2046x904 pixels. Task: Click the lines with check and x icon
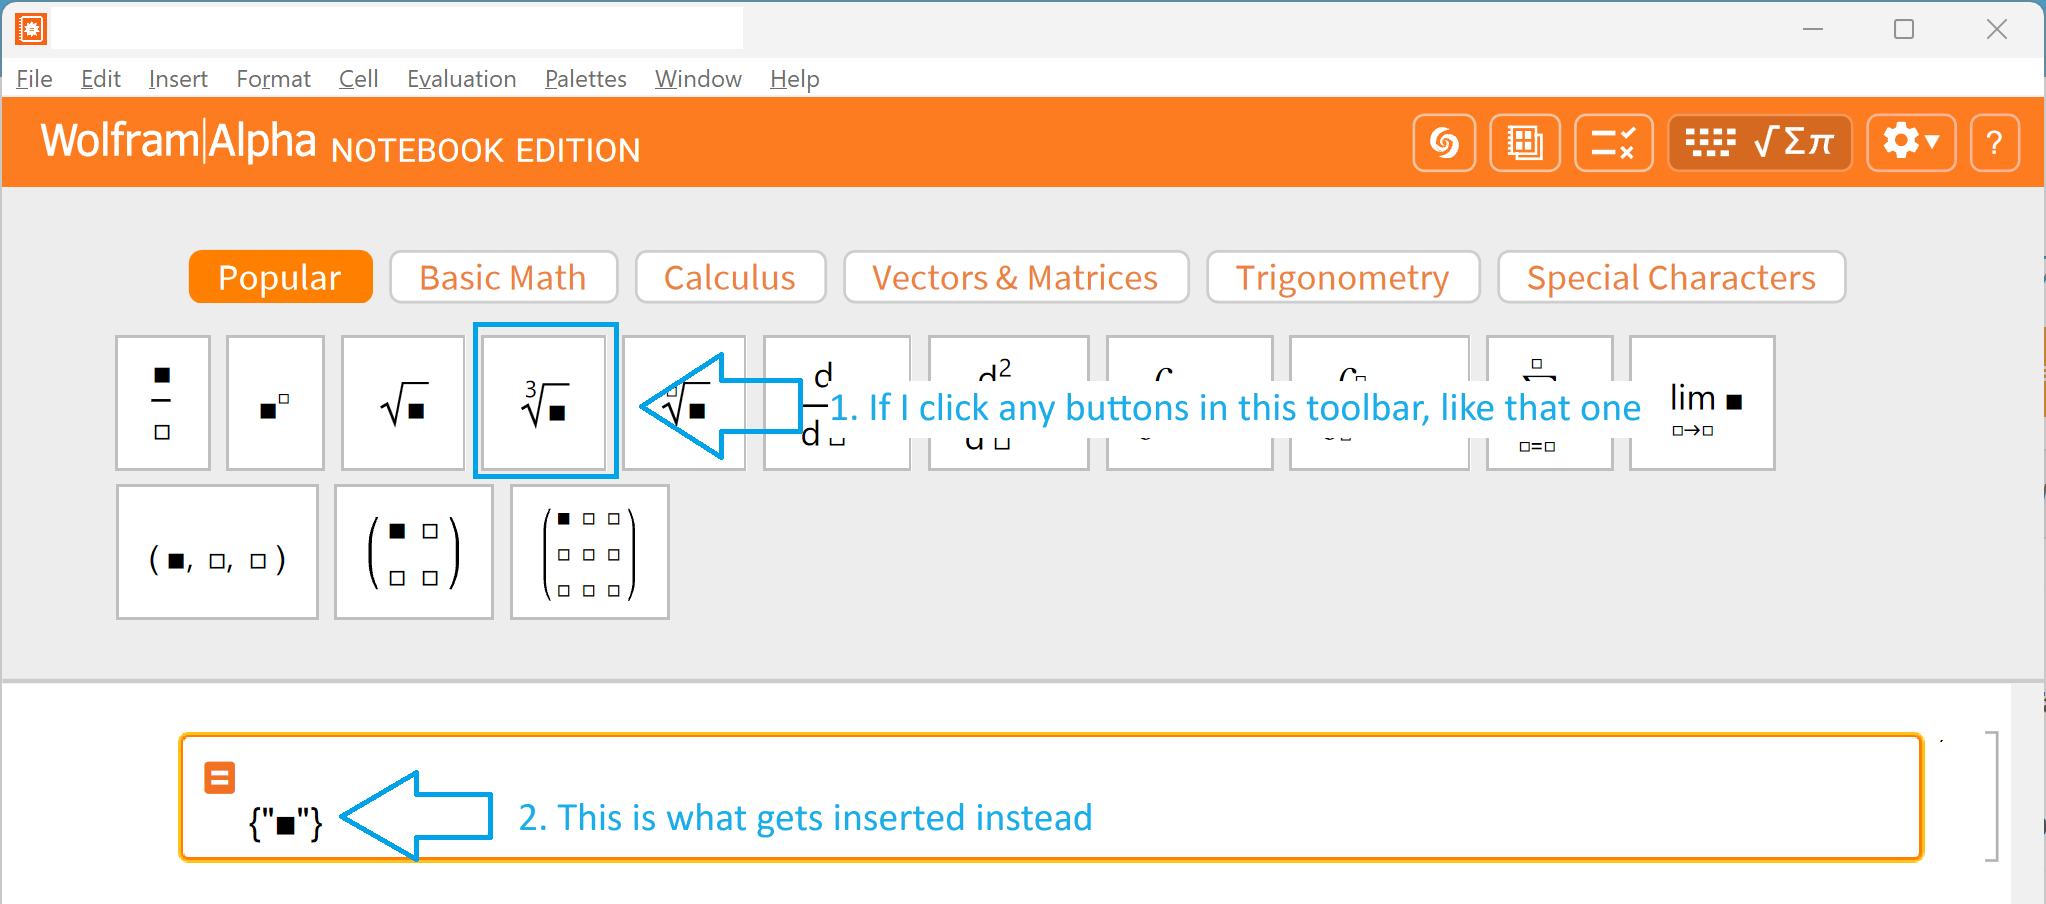tap(1613, 143)
